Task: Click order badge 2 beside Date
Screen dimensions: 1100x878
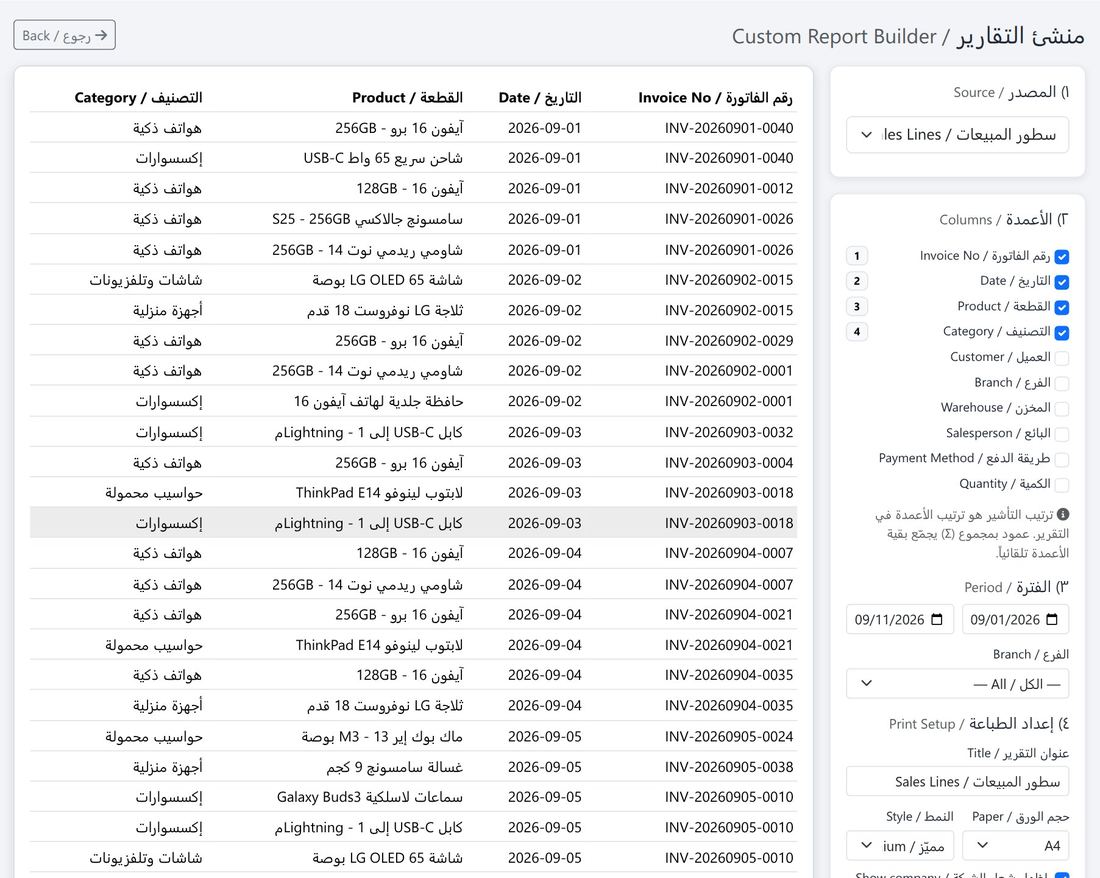Action: (x=857, y=281)
